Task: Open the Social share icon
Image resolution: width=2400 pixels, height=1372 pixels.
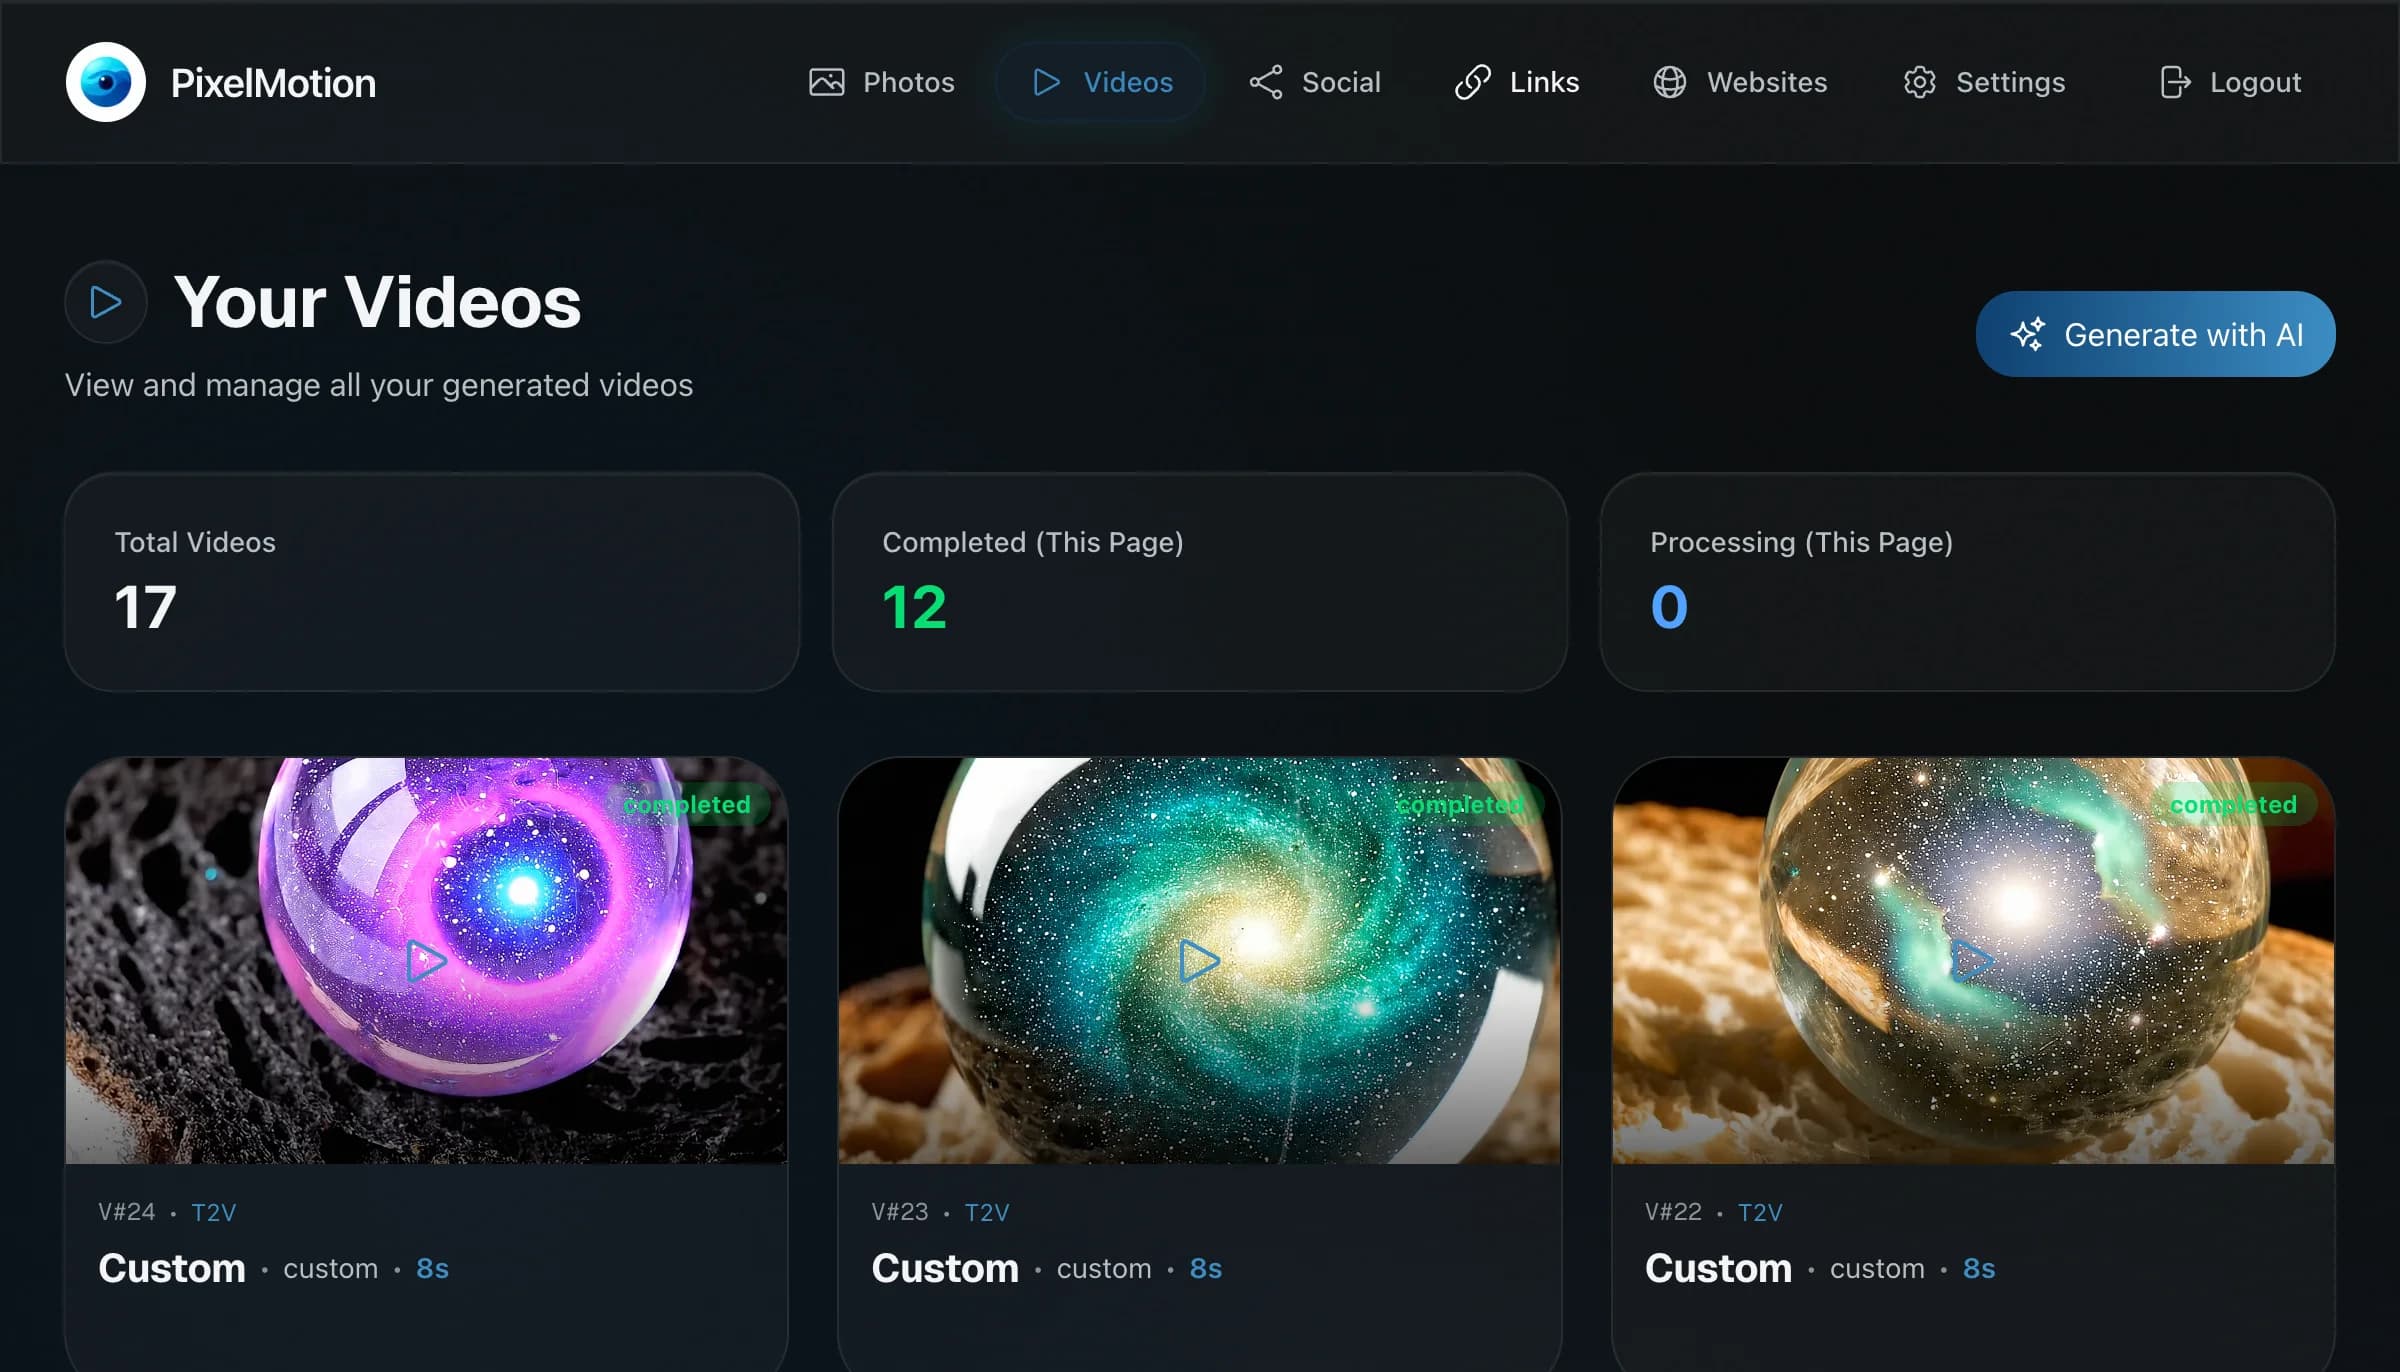Action: coord(1264,82)
